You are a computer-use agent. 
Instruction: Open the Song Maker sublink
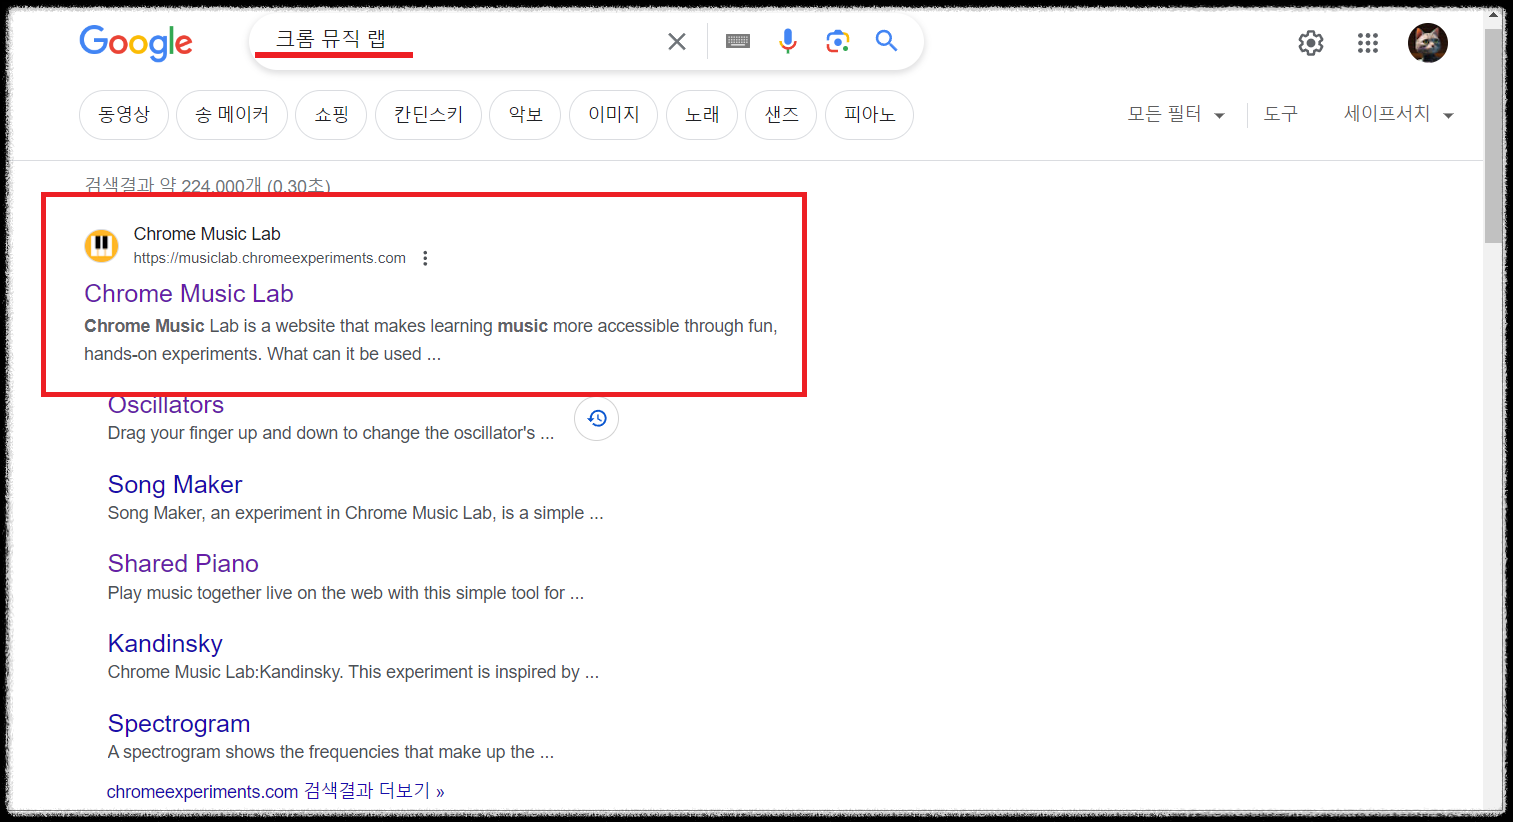(x=175, y=484)
